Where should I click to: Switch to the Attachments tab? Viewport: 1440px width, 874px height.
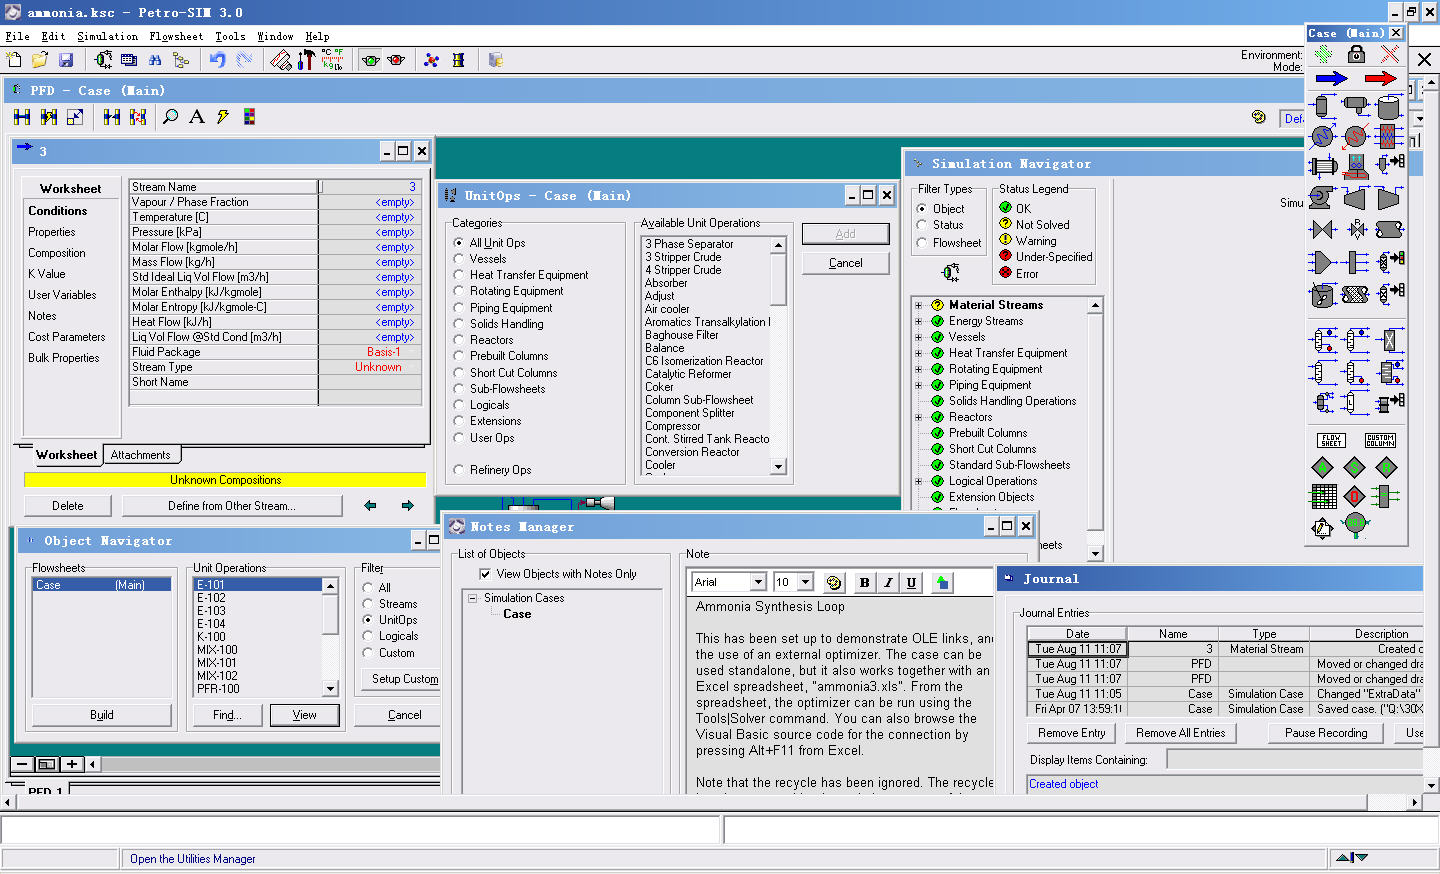pos(141,455)
